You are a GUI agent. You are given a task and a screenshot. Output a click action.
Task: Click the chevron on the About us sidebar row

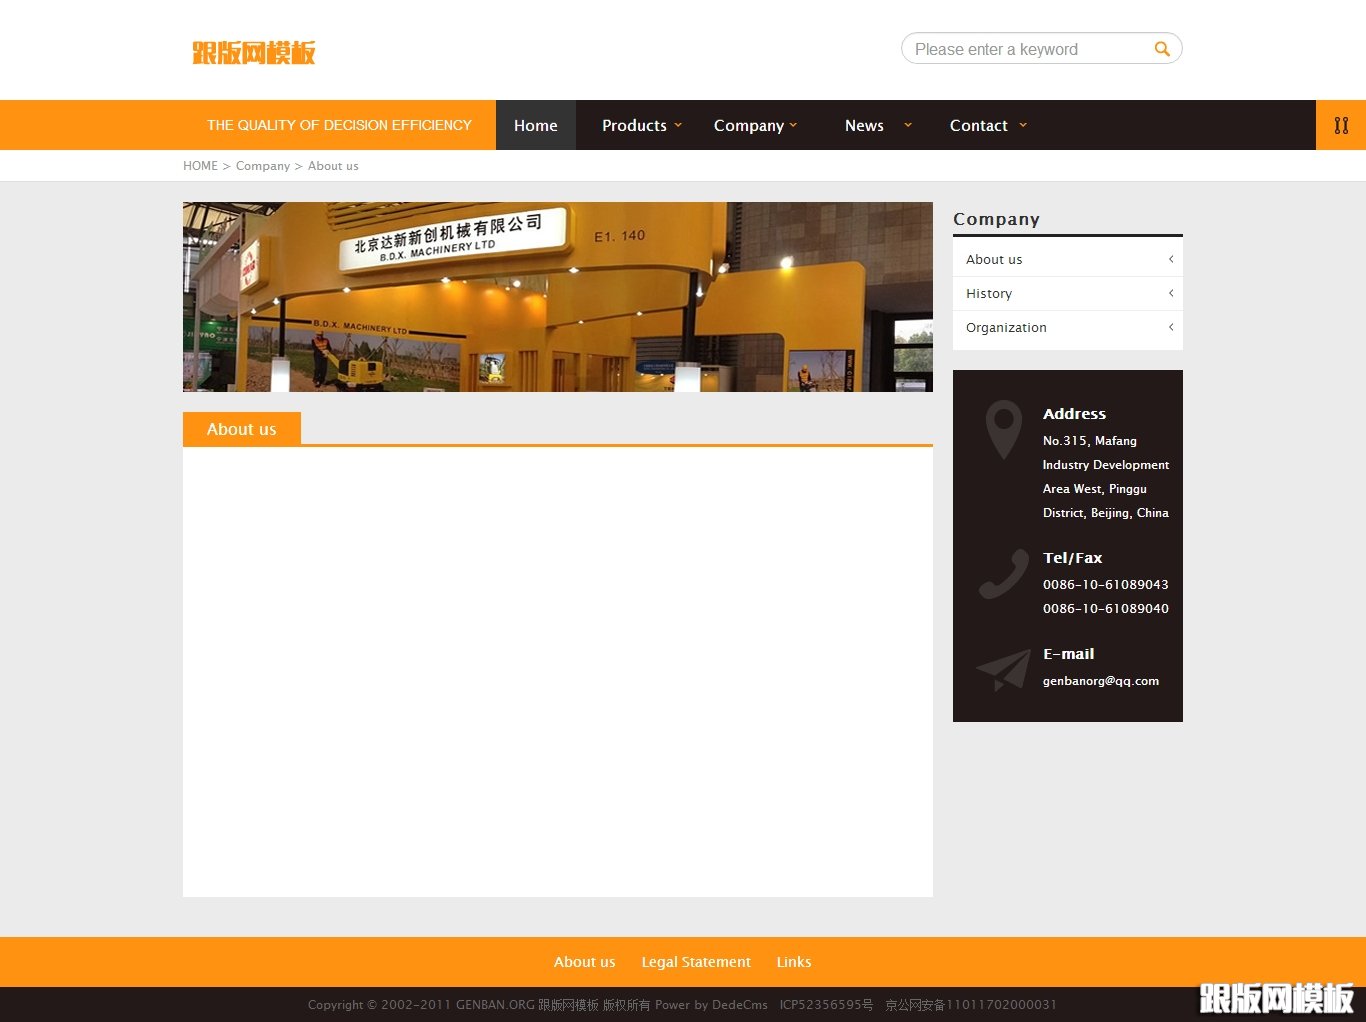1171,259
